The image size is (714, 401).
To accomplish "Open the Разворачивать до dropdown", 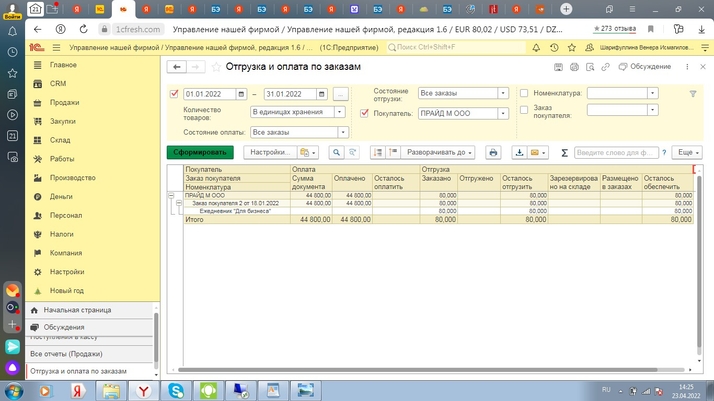I will tap(438, 153).
